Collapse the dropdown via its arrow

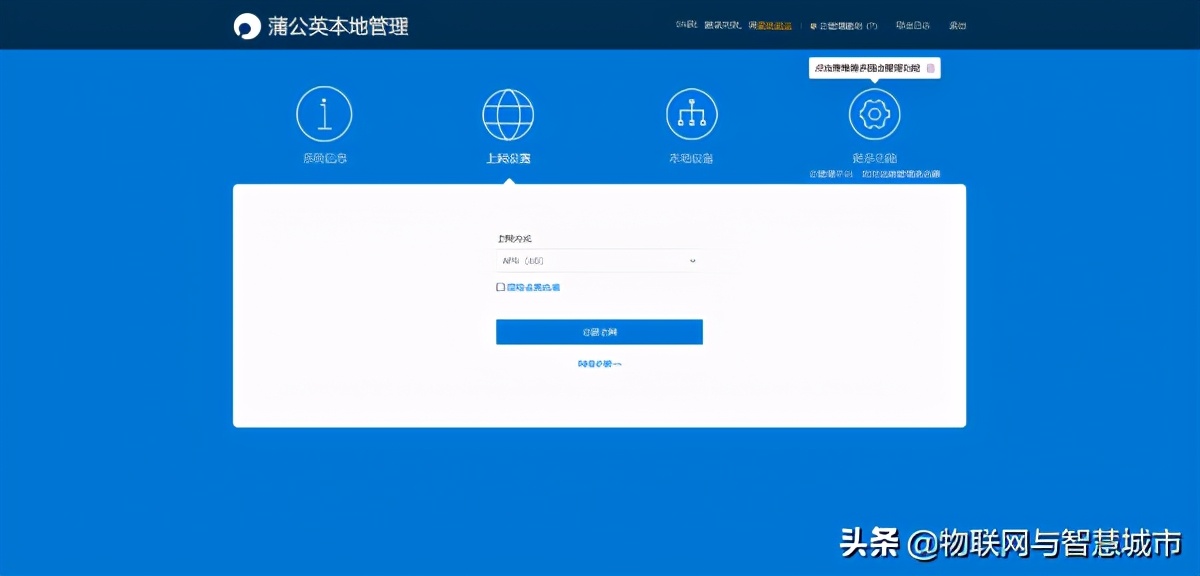point(691,260)
